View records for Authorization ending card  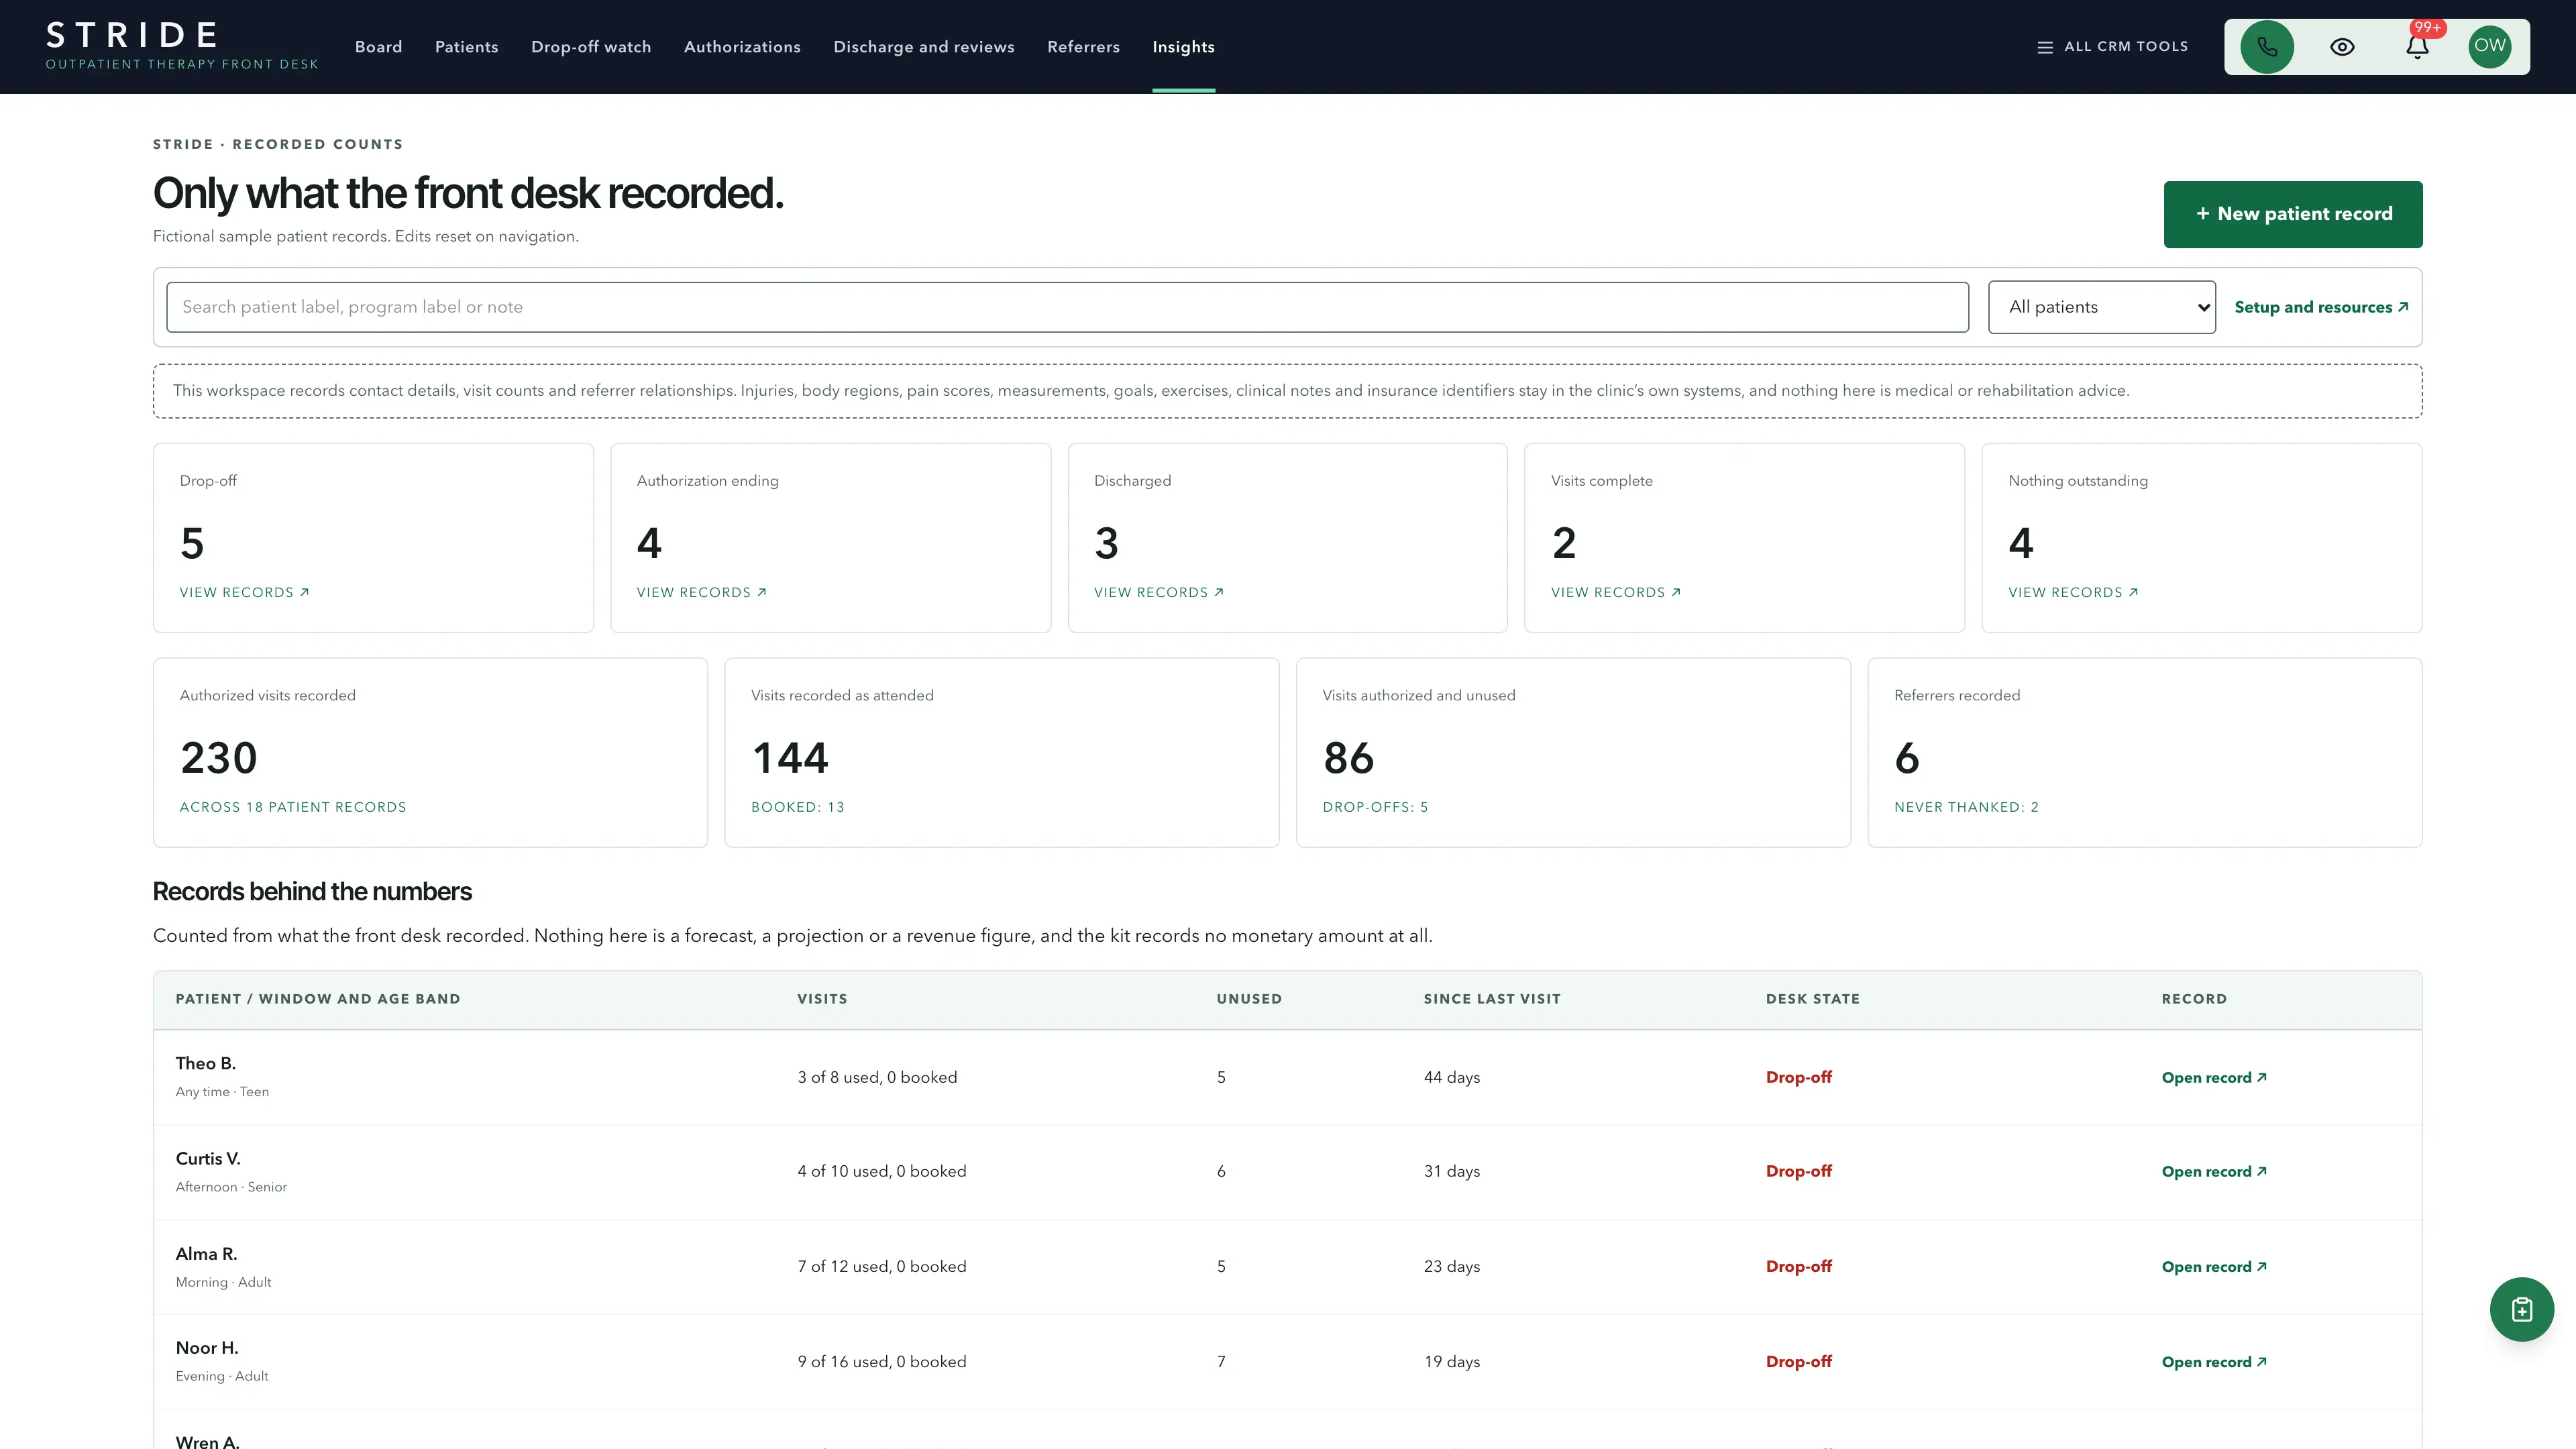coord(701,592)
